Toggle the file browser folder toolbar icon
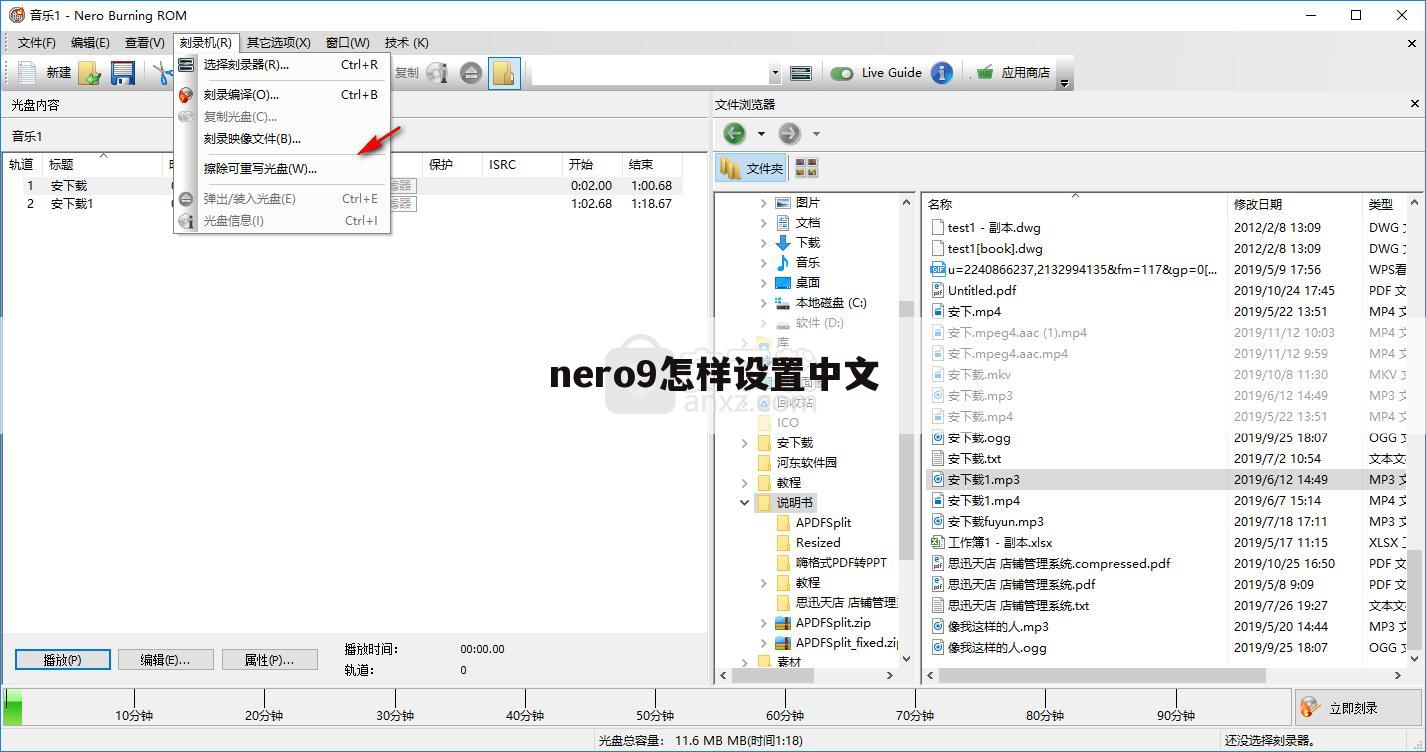1426x752 pixels. [x=504, y=73]
